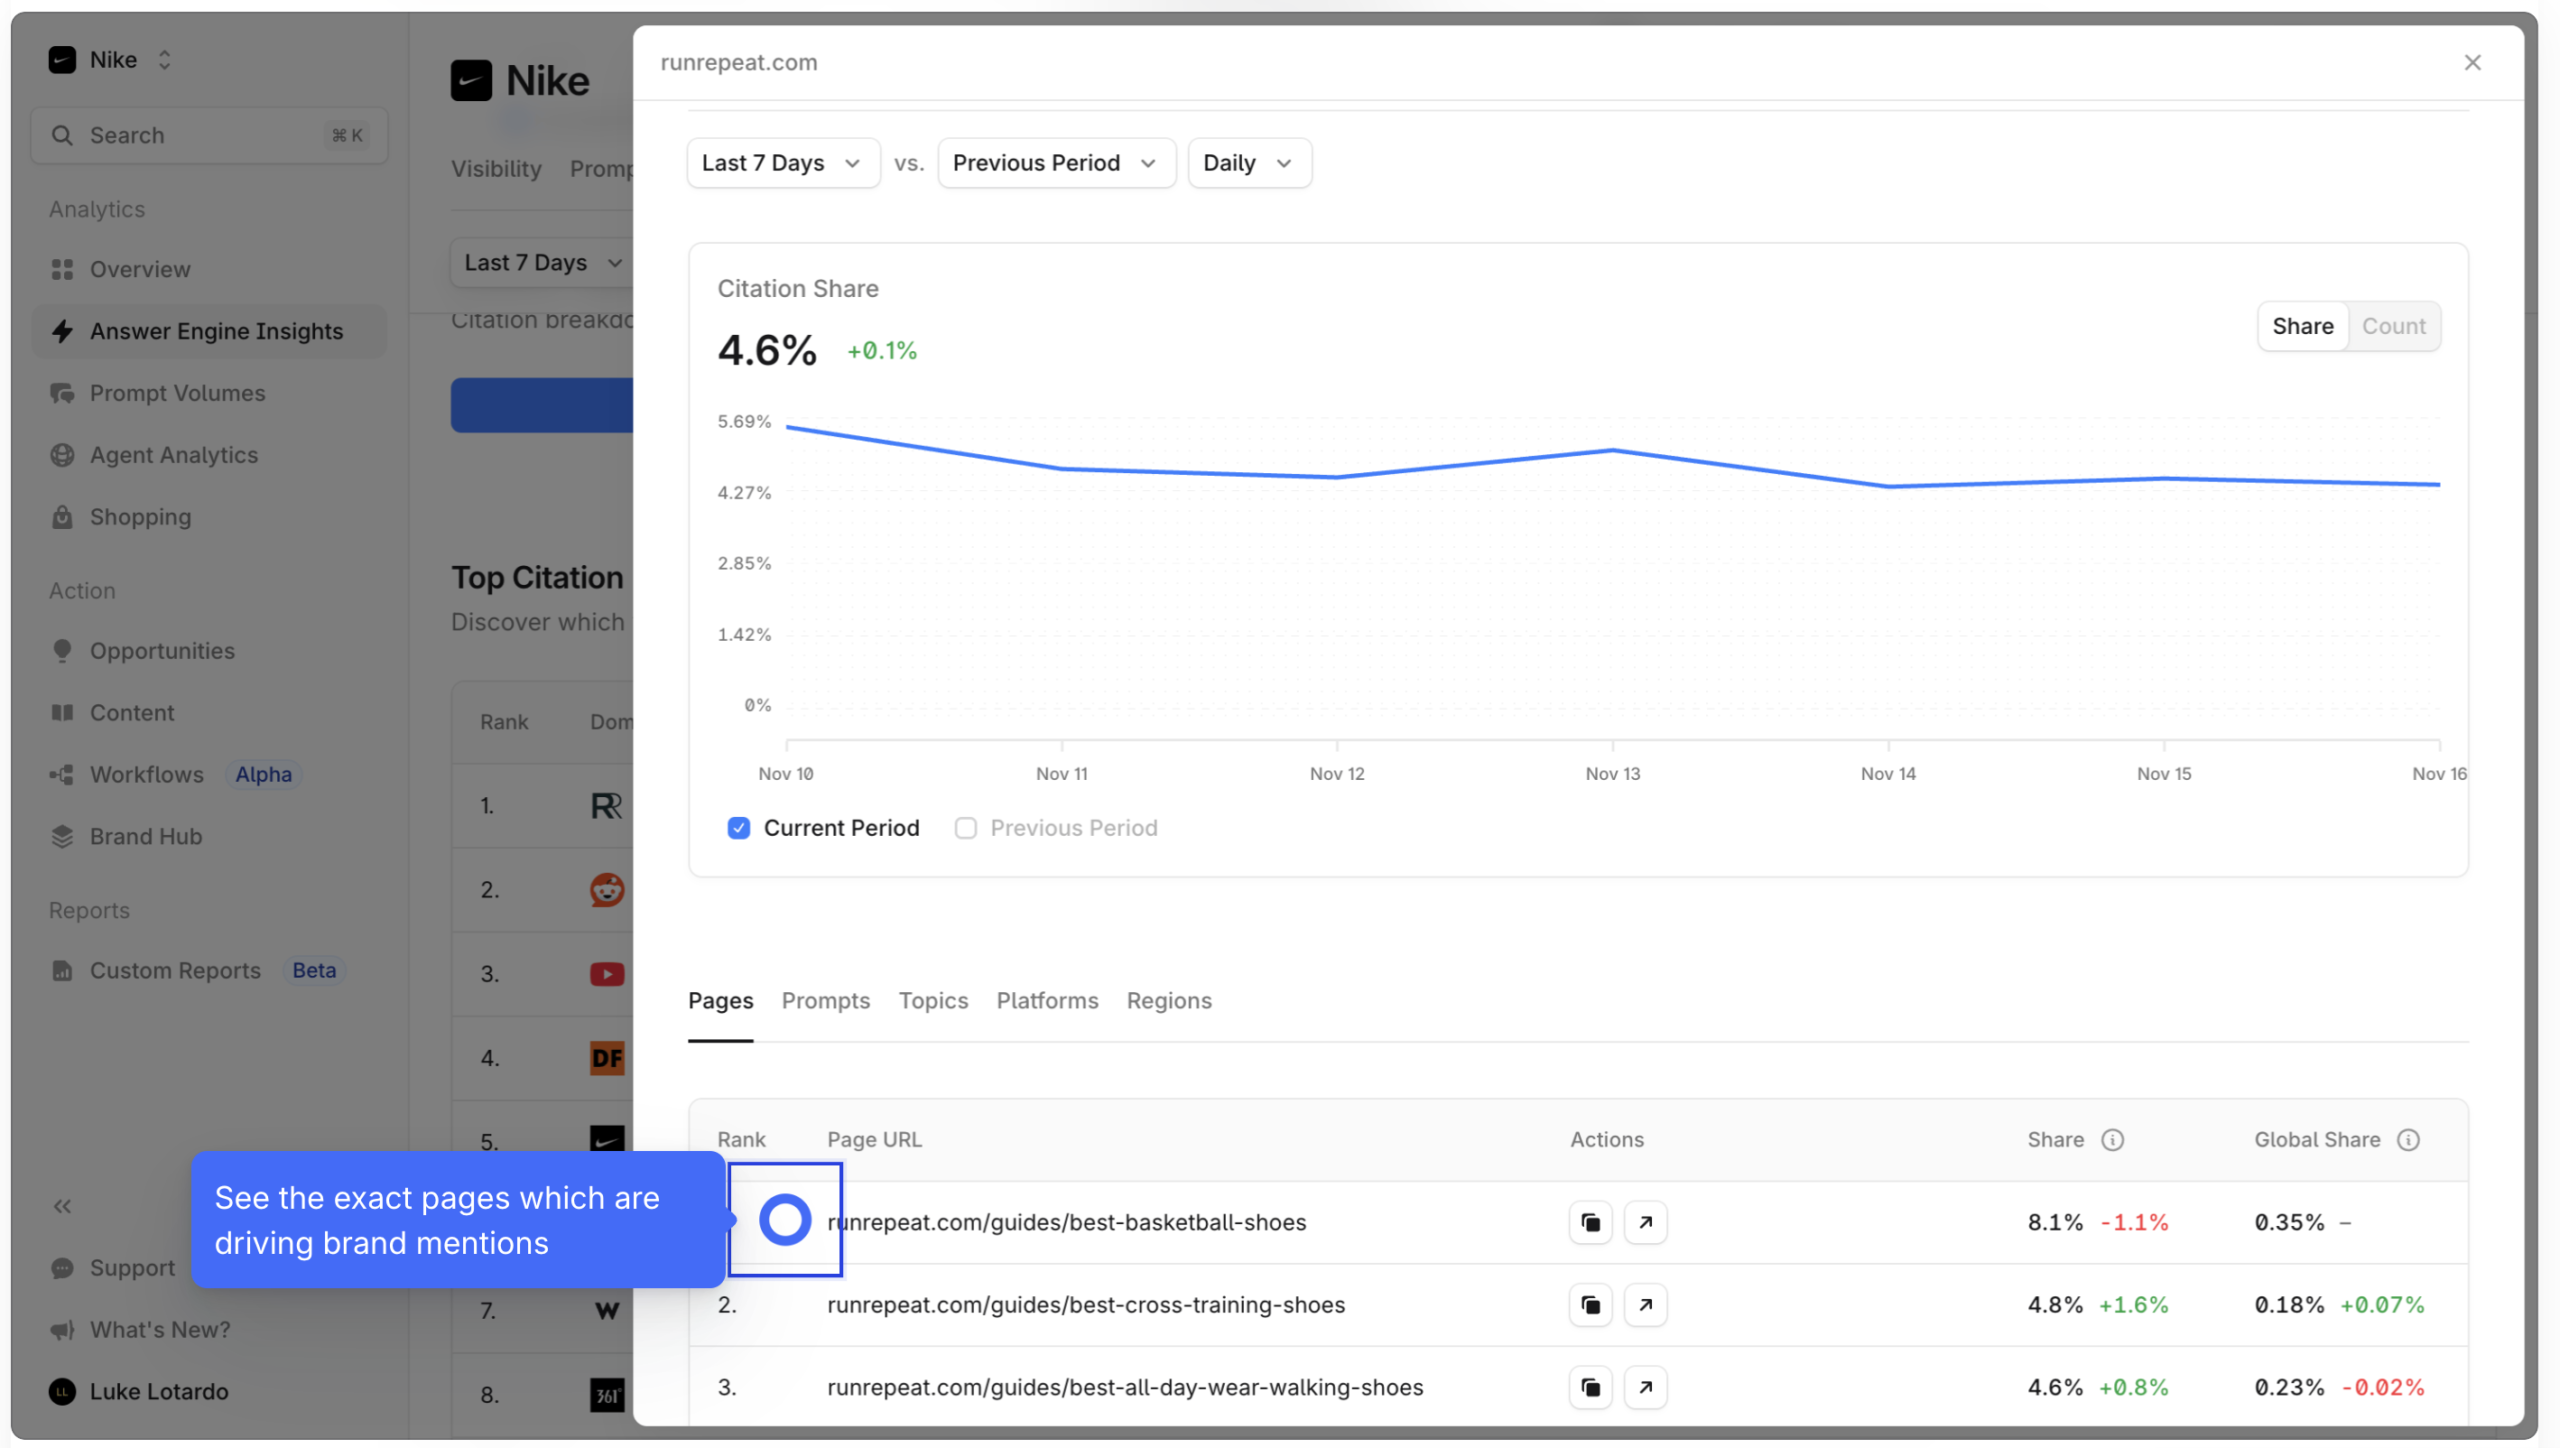This screenshot has height=1448, width=2560.
Task: Switch to the Regions tab
Action: pos(1169,1001)
